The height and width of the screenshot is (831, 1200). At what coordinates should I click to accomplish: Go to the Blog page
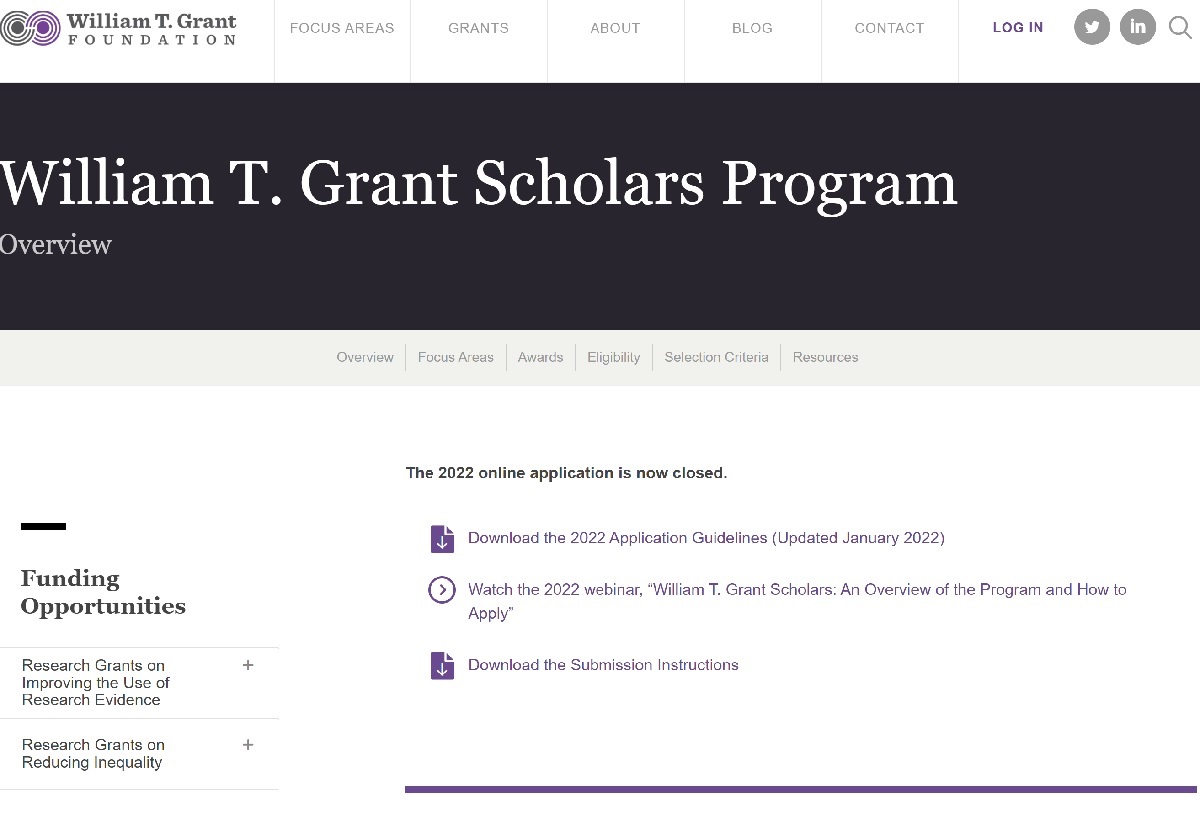[752, 28]
